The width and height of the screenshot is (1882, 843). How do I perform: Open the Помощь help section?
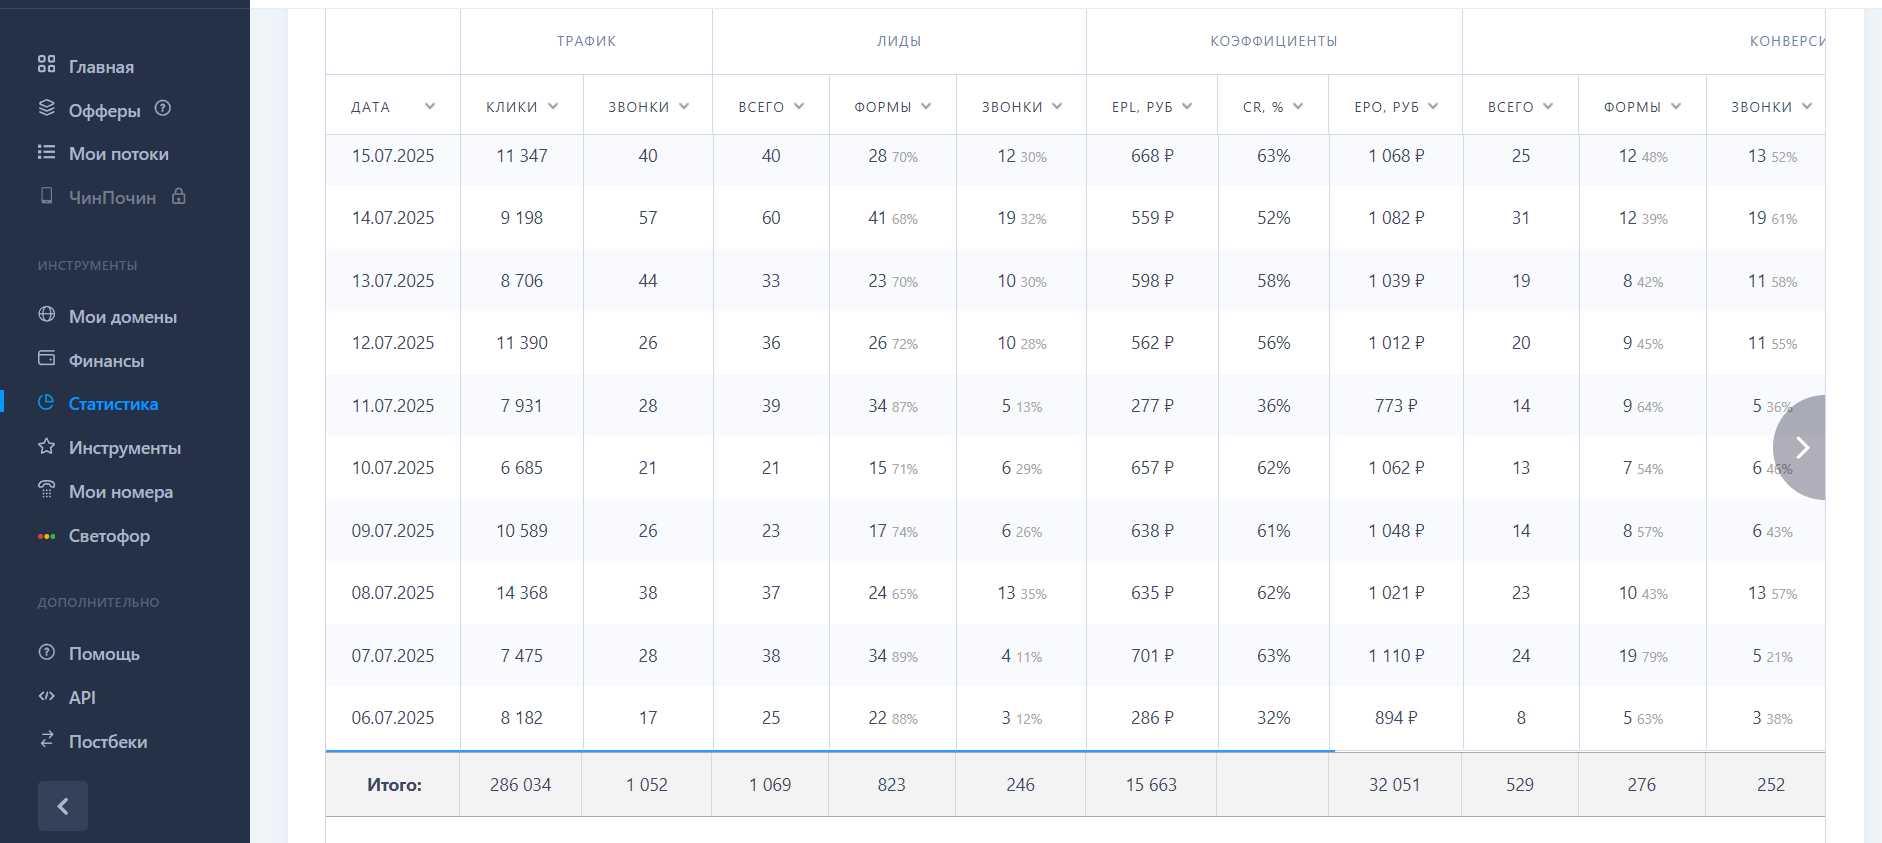(x=104, y=654)
